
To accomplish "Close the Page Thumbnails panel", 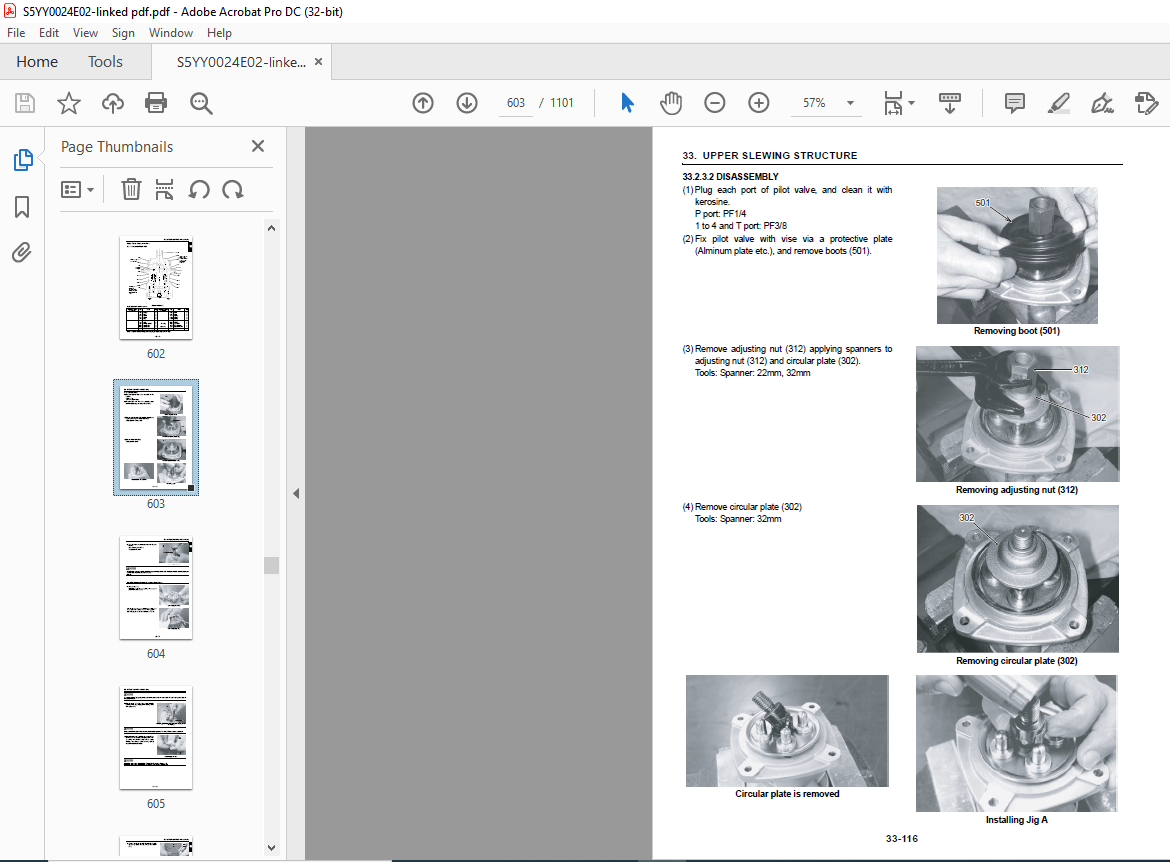I will tap(258, 146).
